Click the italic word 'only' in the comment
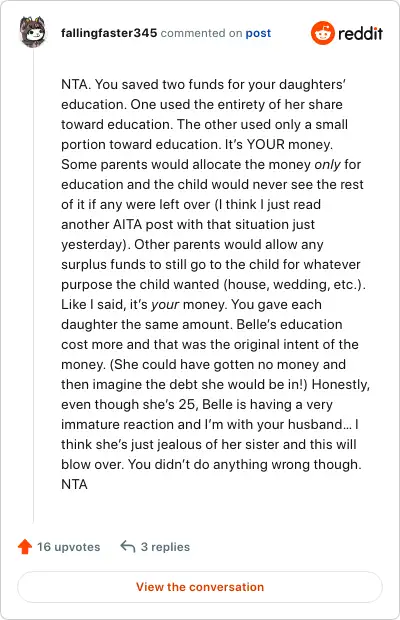Image resolution: width=400 pixels, height=620 pixels. pos(327,164)
